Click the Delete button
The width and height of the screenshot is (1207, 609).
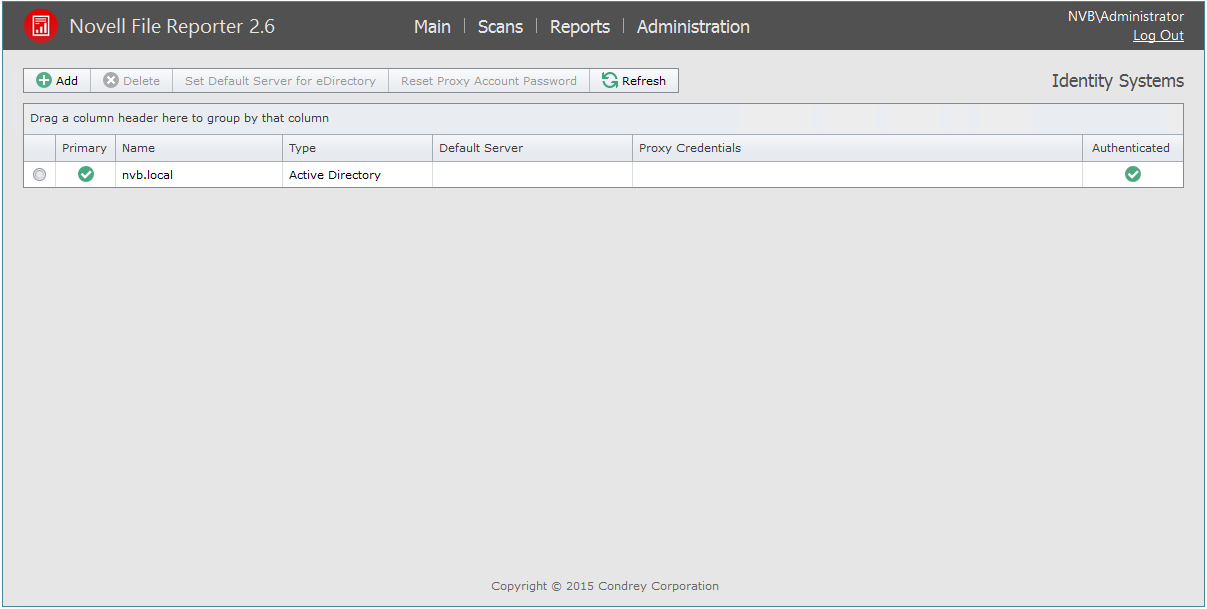tap(132, 81)
